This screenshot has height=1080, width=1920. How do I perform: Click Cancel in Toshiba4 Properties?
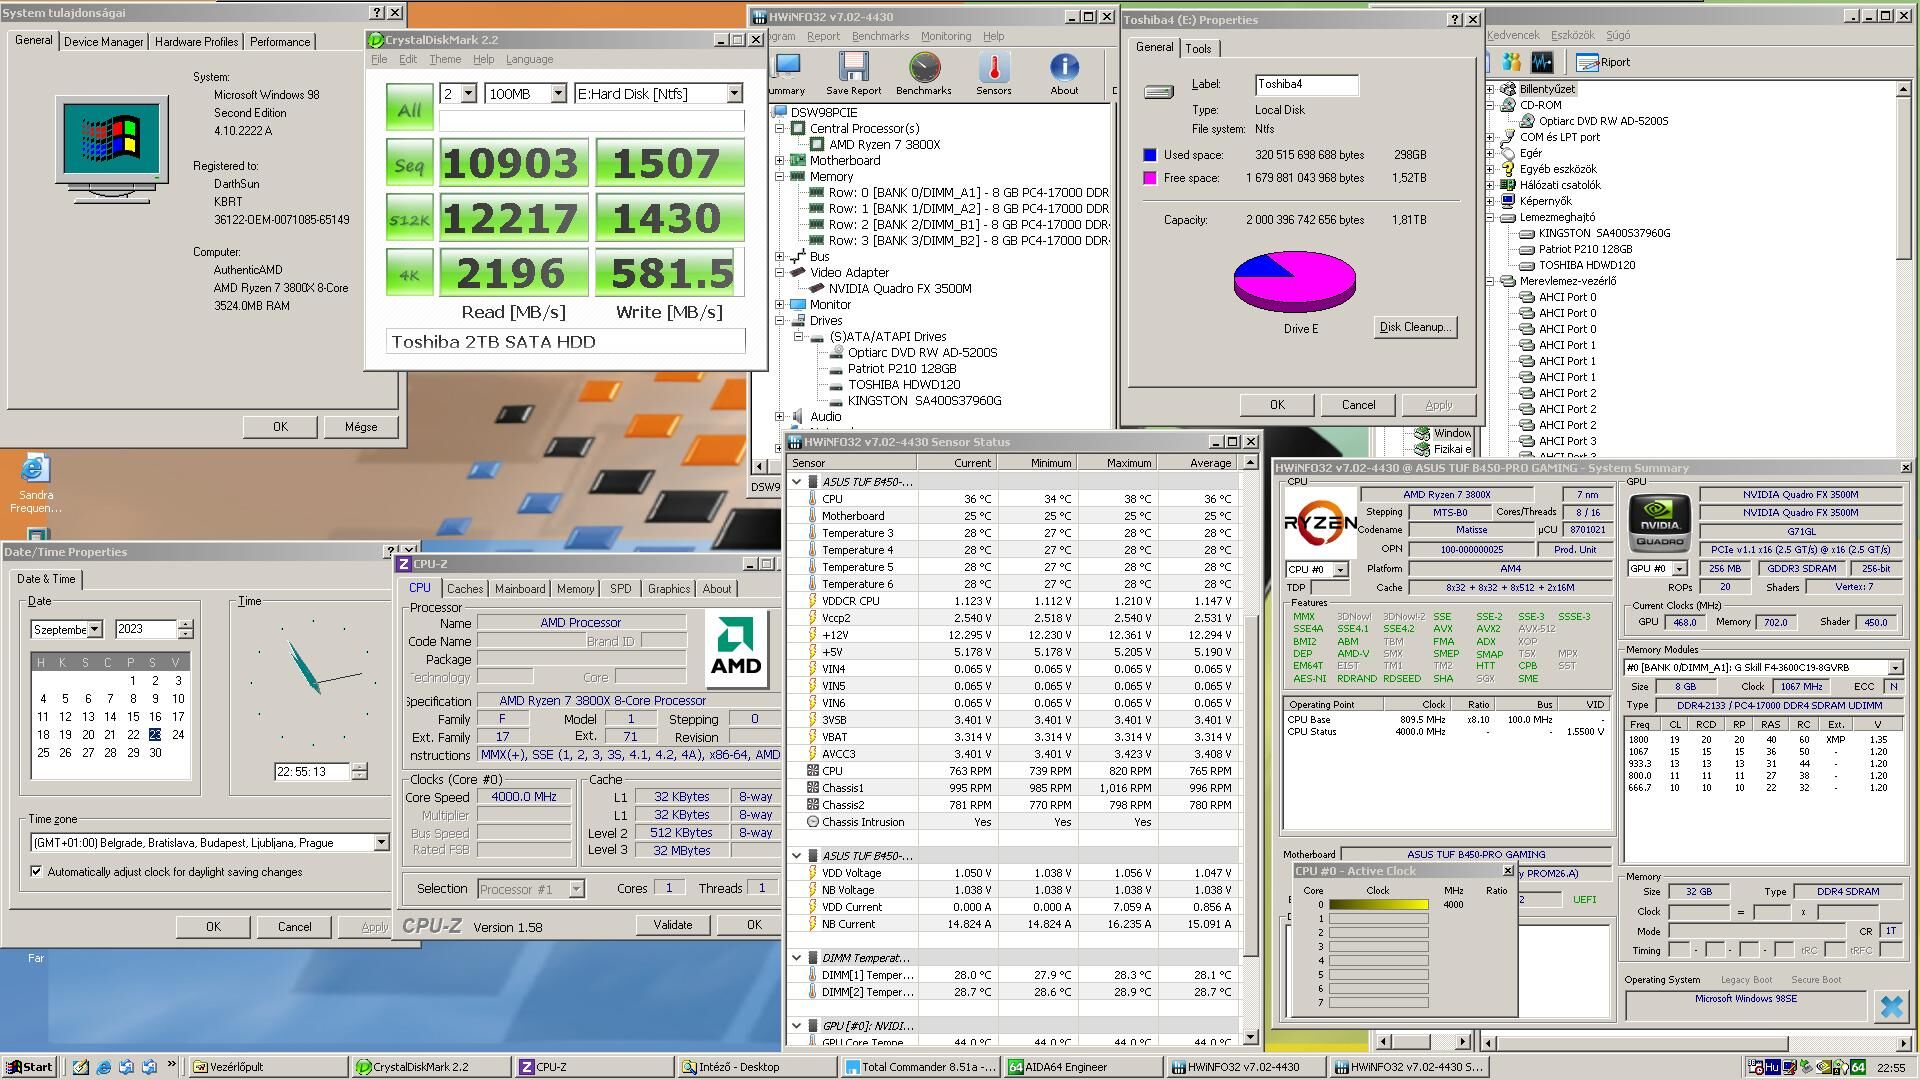1358,405
